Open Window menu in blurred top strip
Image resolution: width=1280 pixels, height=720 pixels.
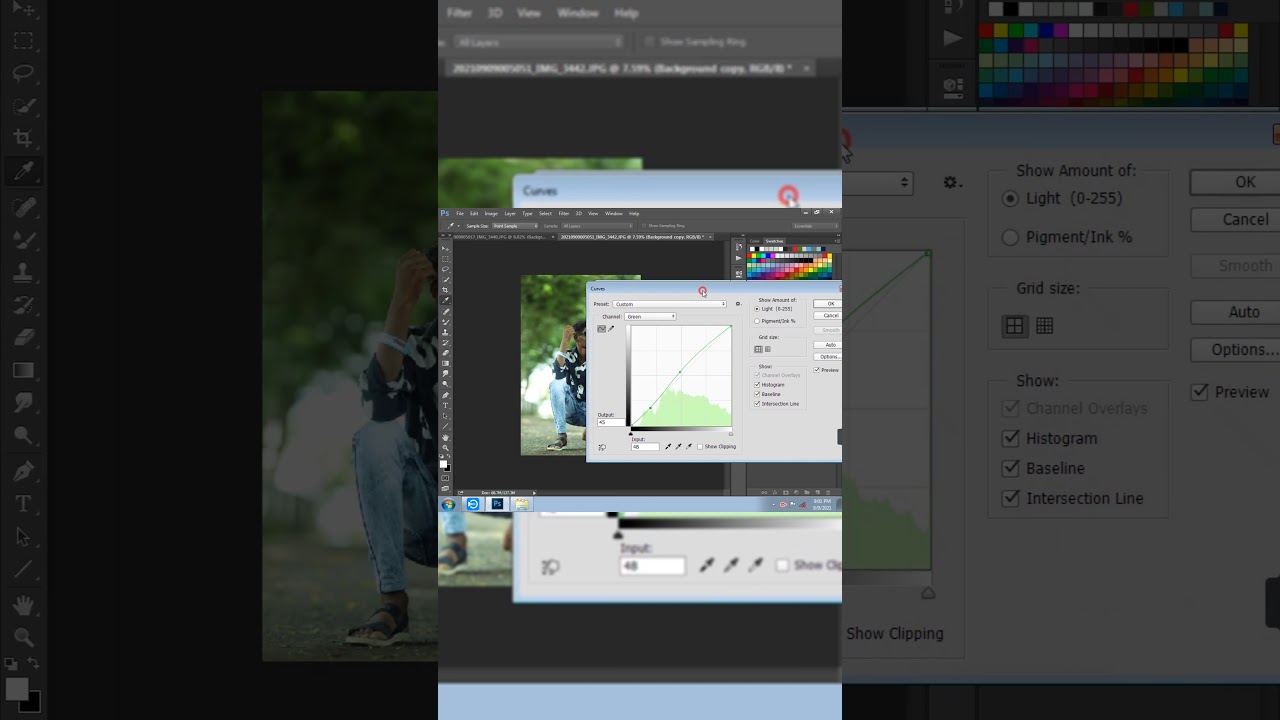(x=578, y=13)
